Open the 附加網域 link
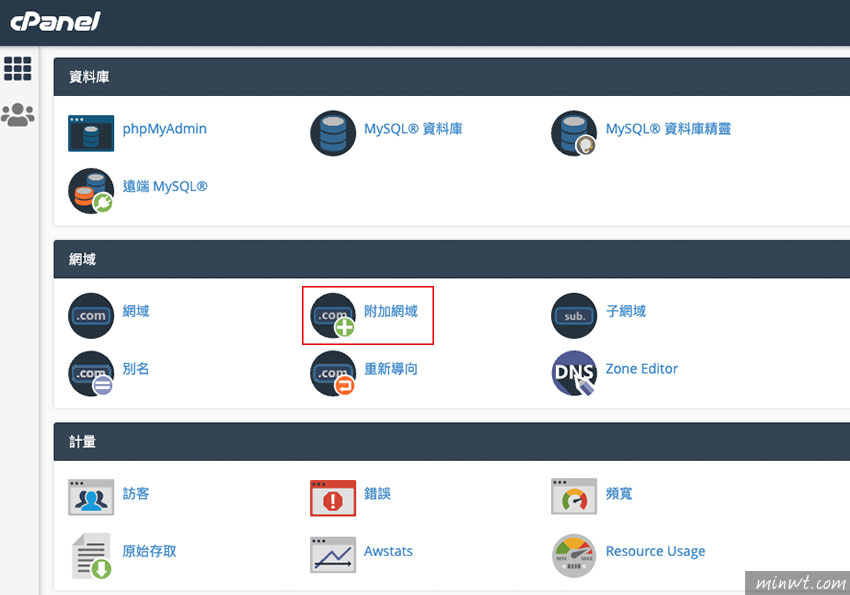 click(x=391, y=311)
